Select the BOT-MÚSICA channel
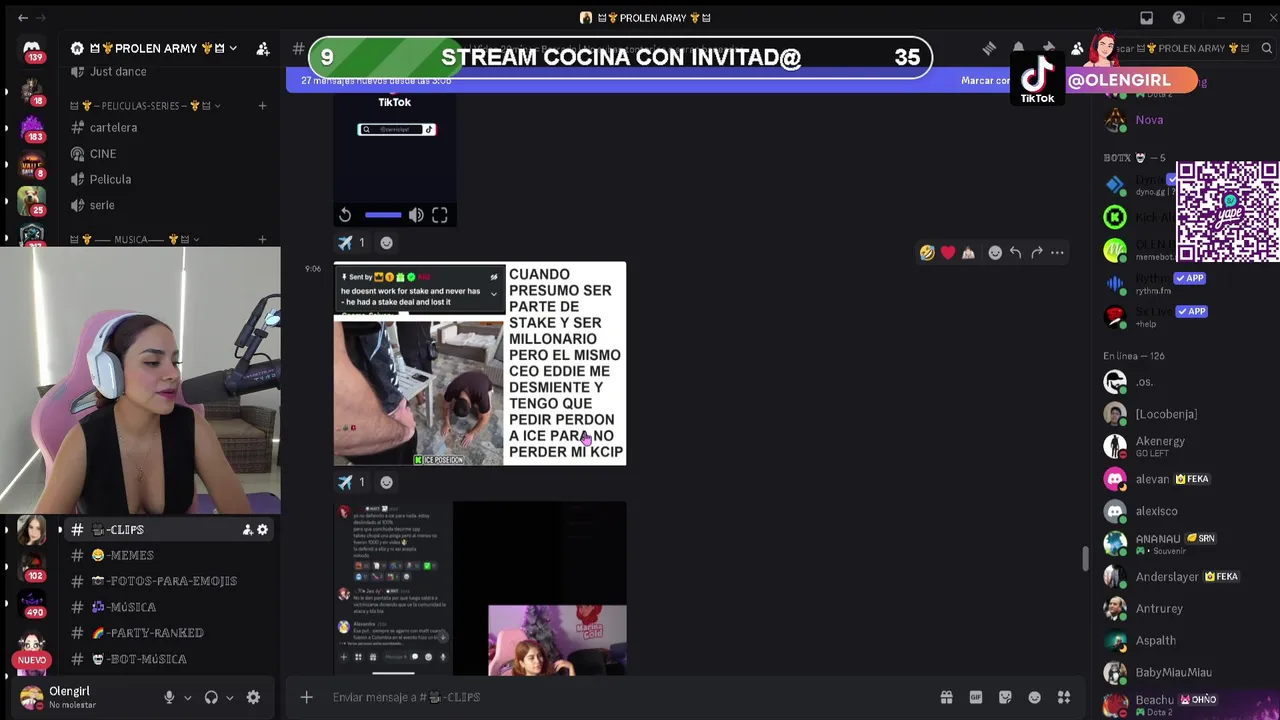The image size is (1280, 720). 170,659
